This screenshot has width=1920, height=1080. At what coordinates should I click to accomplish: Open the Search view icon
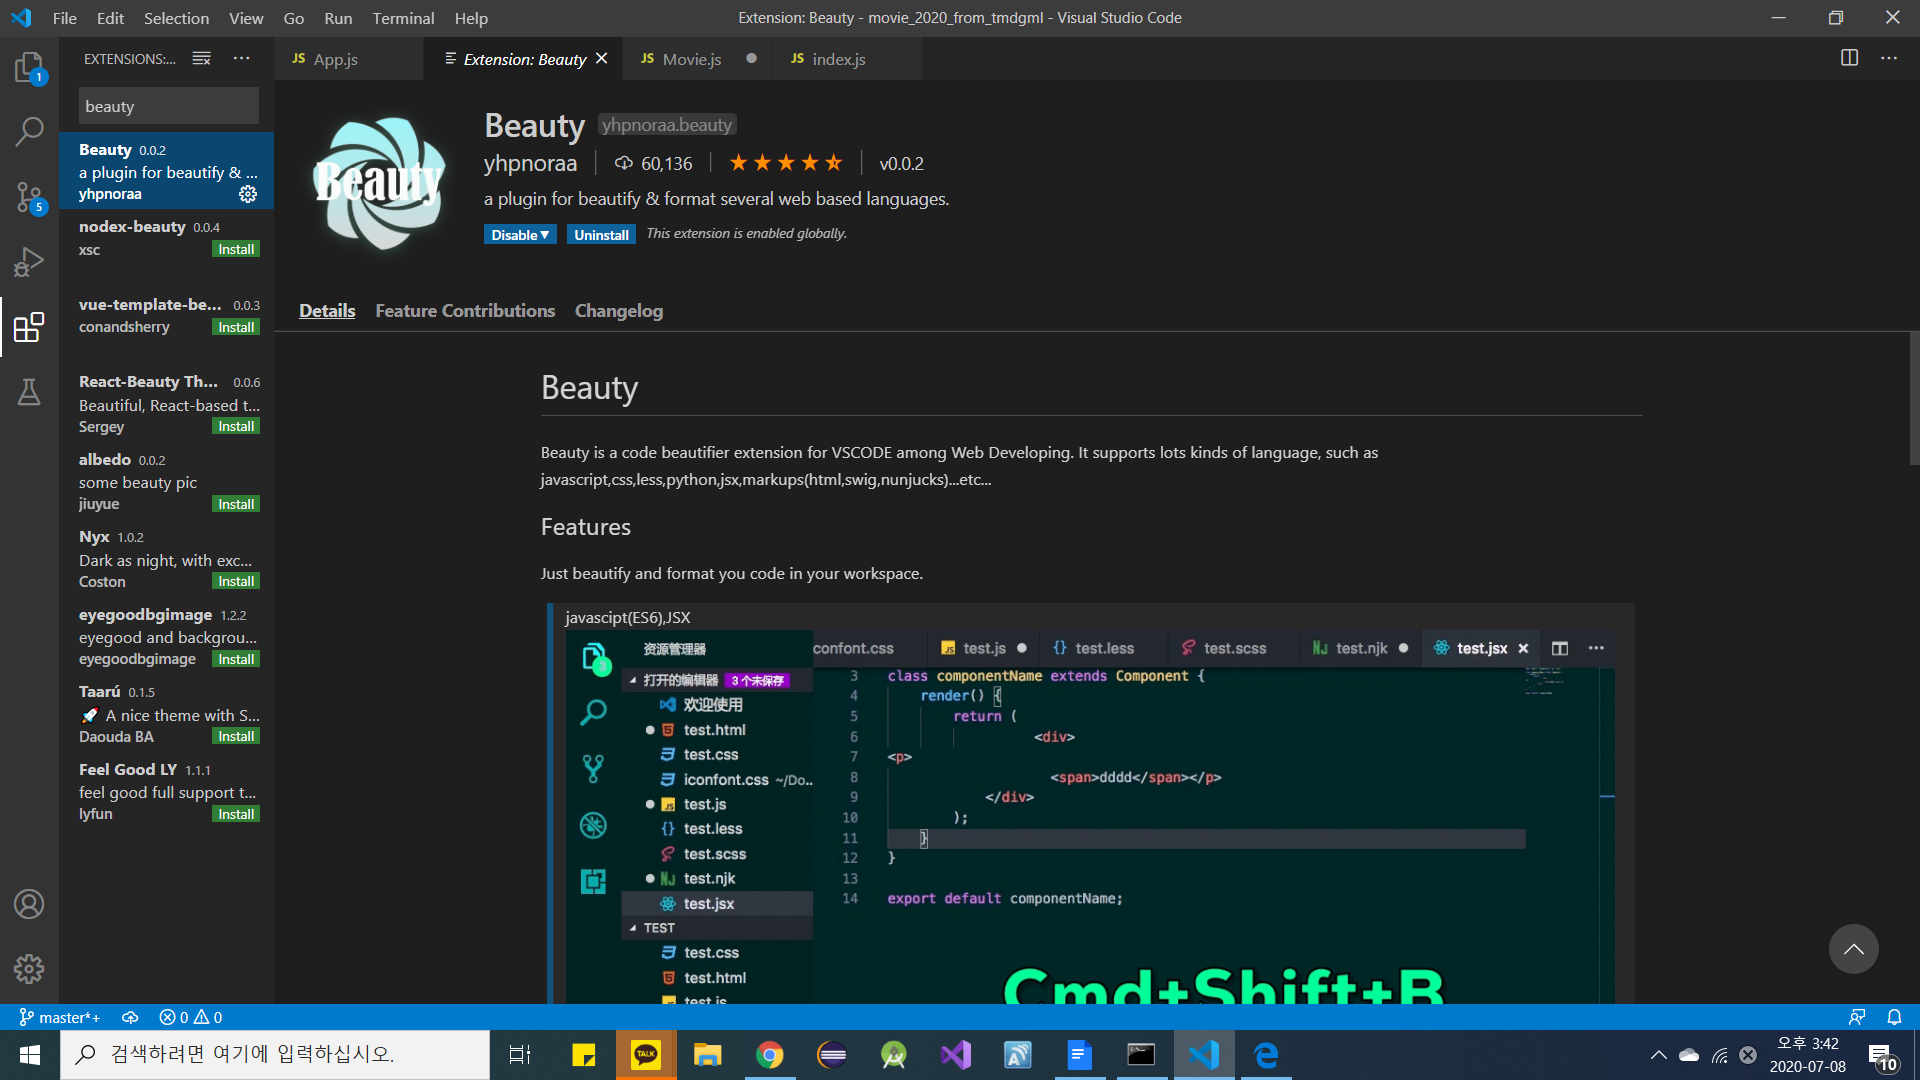[x=29, y=131]
